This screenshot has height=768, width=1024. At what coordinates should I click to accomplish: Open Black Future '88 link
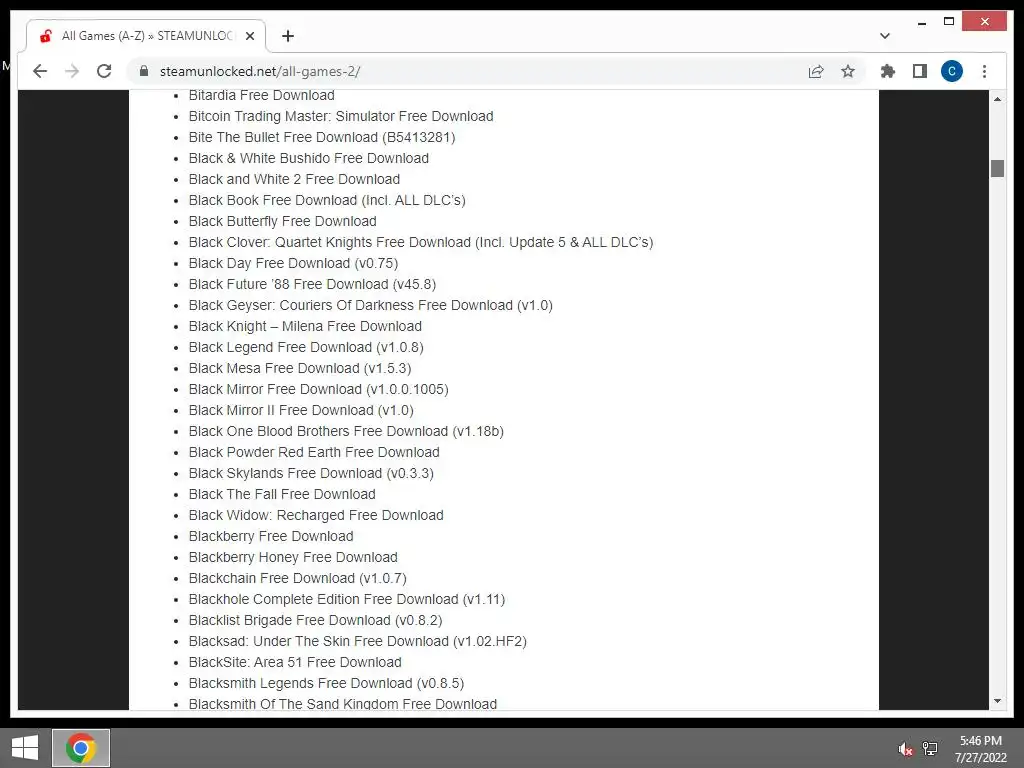coord(312,284)
